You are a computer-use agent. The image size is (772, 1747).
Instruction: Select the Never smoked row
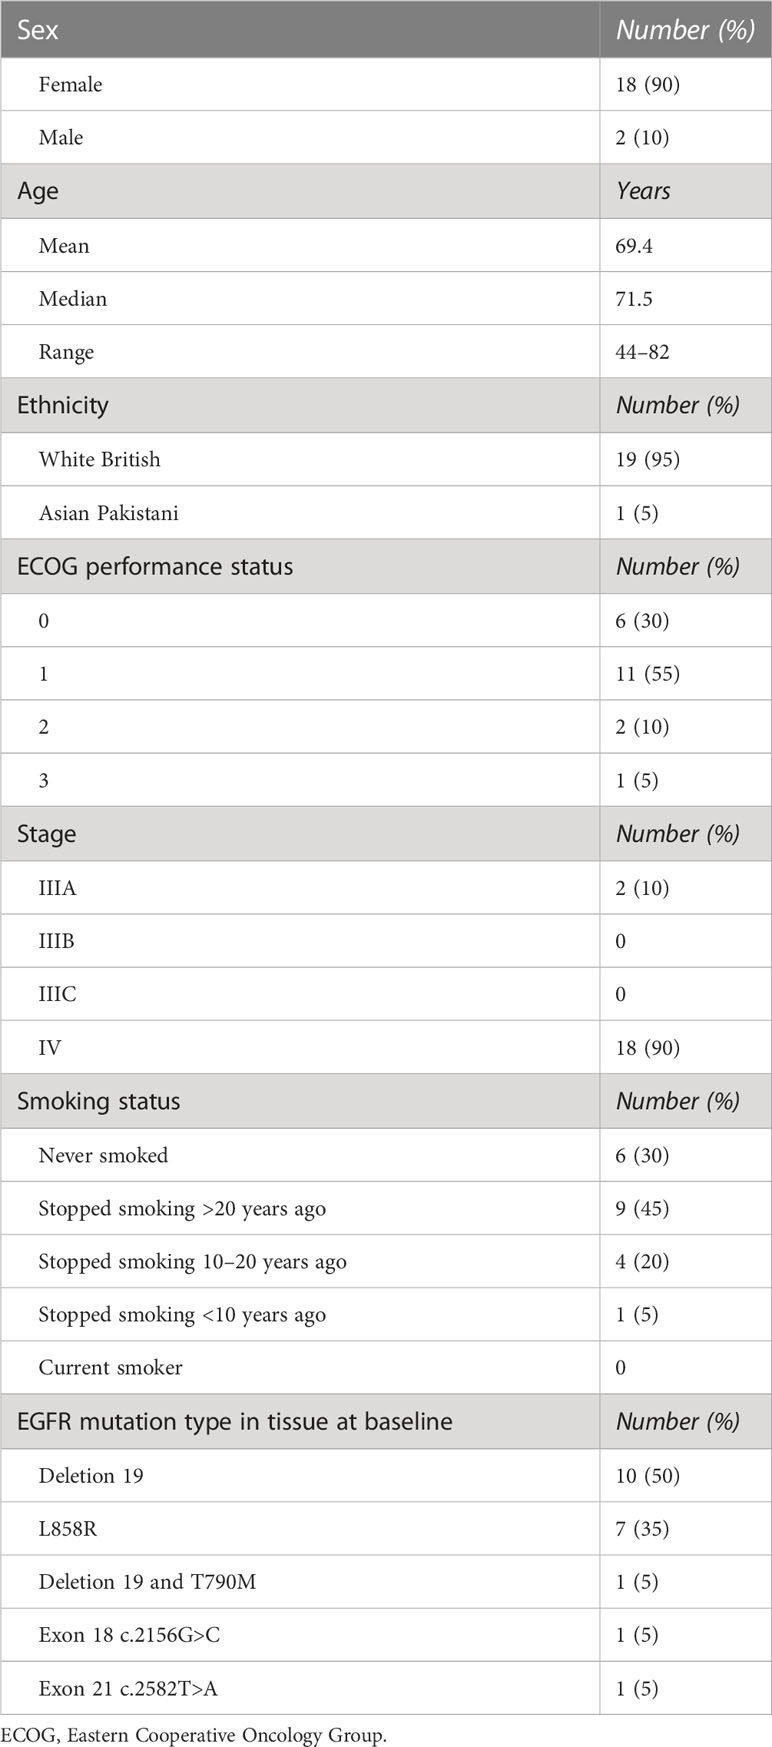coord(386,1155)
